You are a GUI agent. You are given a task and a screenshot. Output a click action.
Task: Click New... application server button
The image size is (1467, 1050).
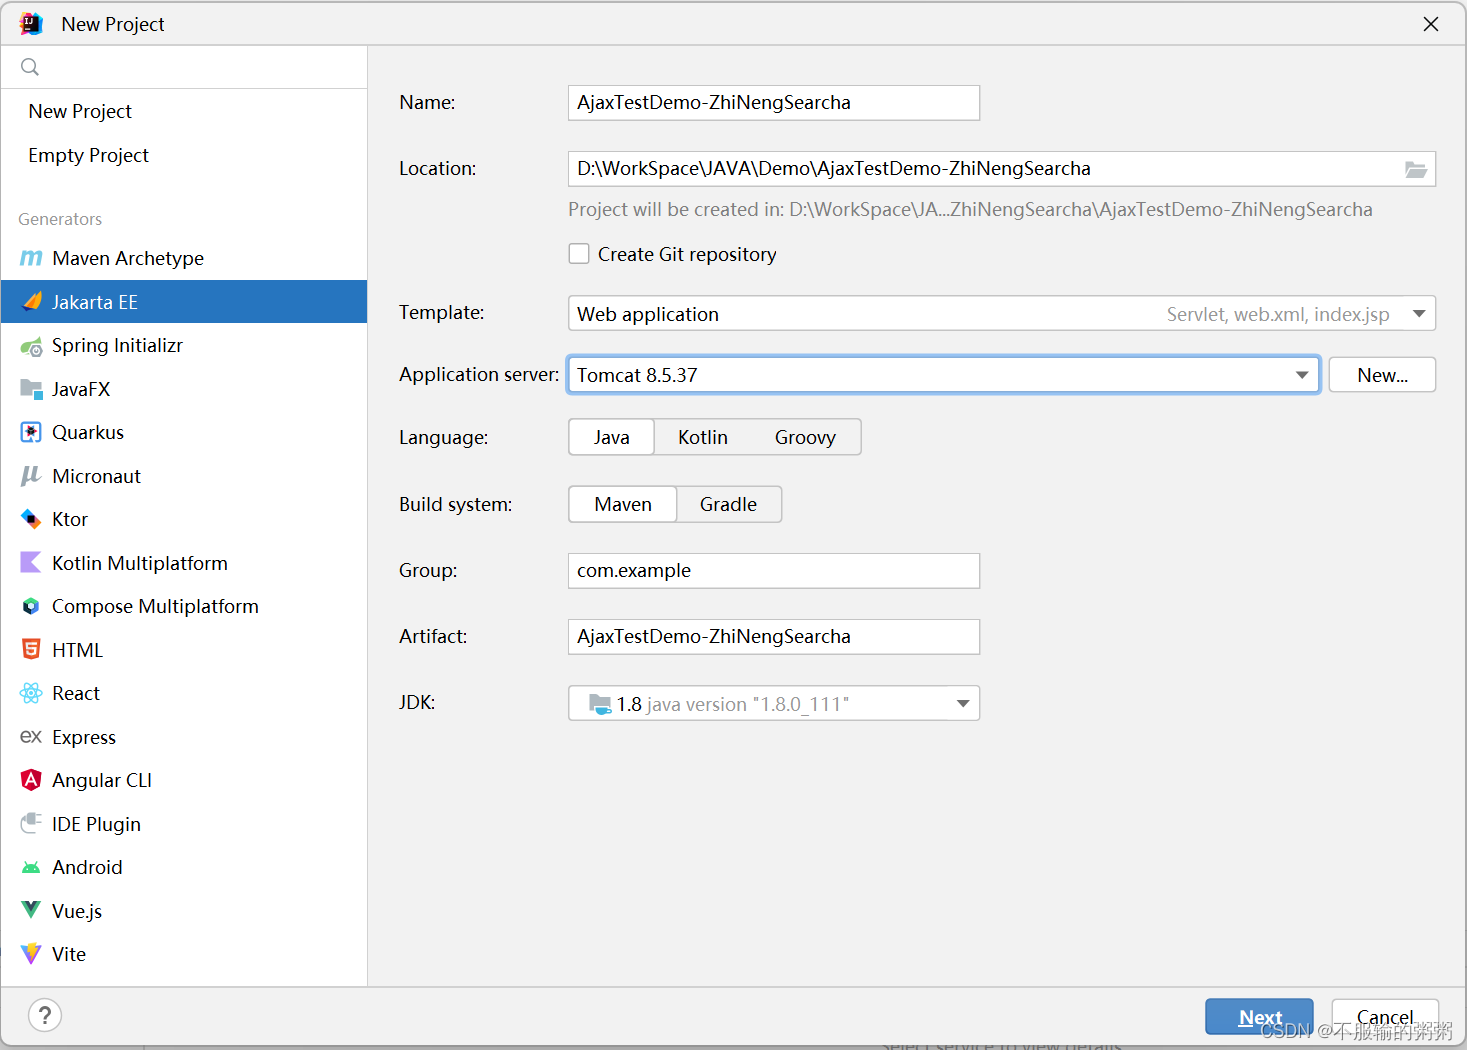[1382, 375]
